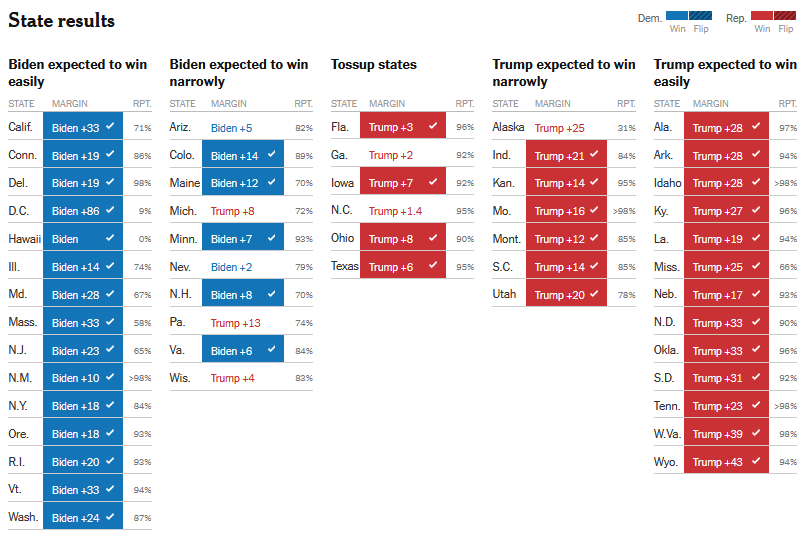Click the Texas Trump +6 result cell
809x536 pixels.
click(403, 266)
